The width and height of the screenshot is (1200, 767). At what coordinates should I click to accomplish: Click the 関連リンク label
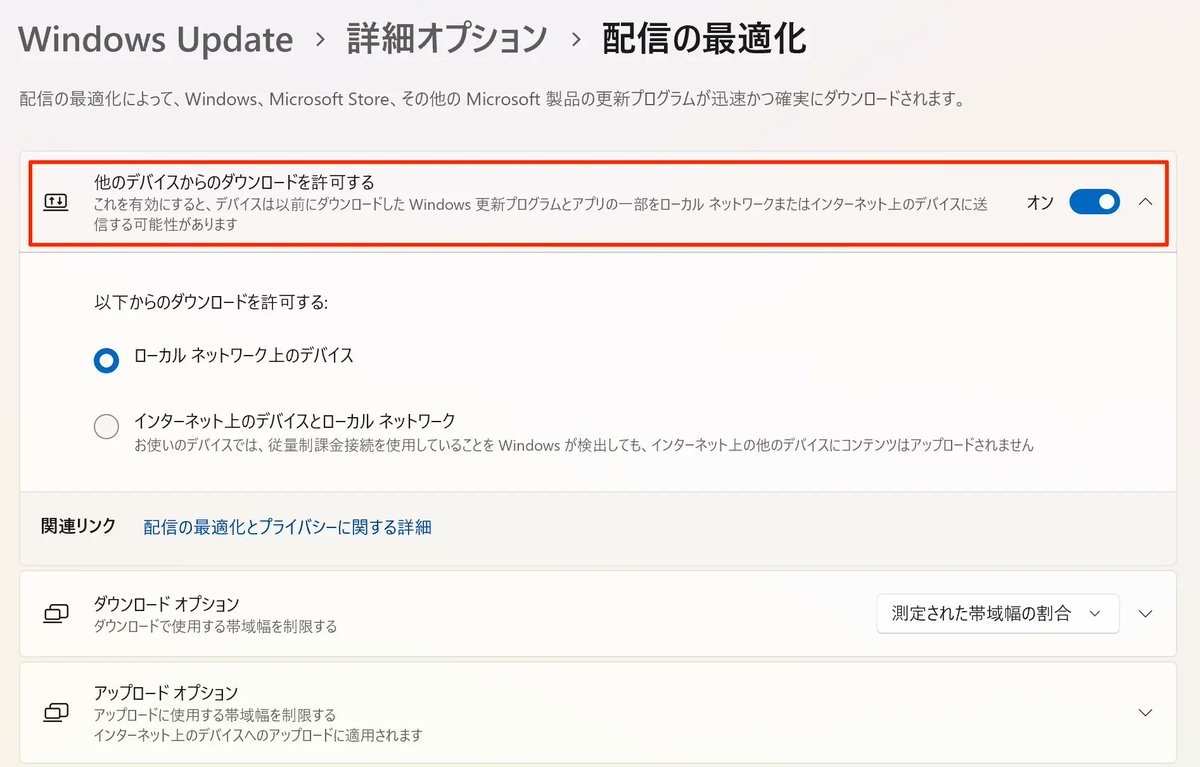79,526
